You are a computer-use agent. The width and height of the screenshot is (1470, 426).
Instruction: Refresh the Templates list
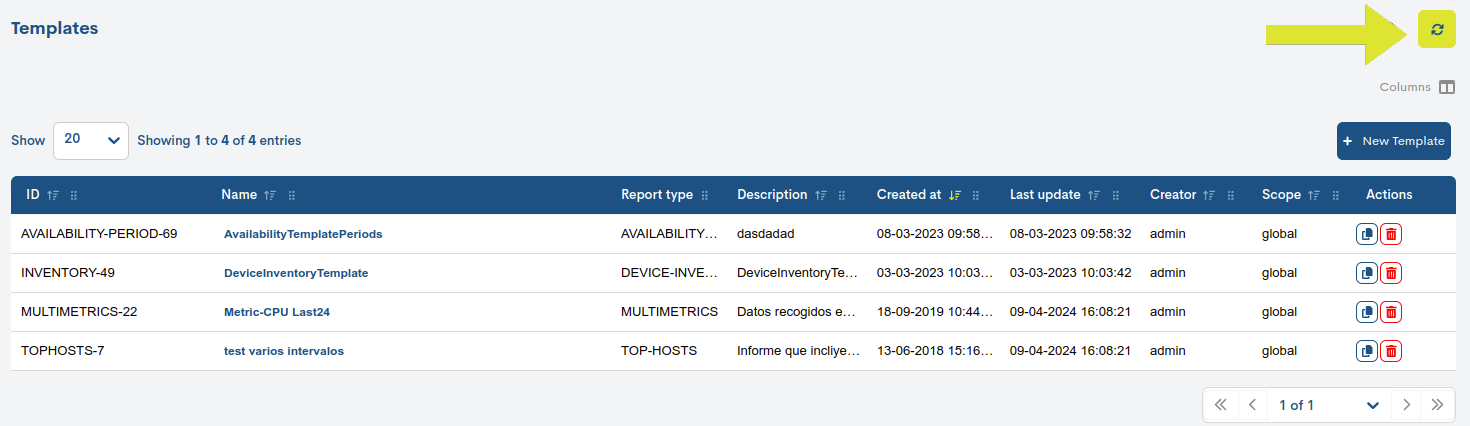1437,29
